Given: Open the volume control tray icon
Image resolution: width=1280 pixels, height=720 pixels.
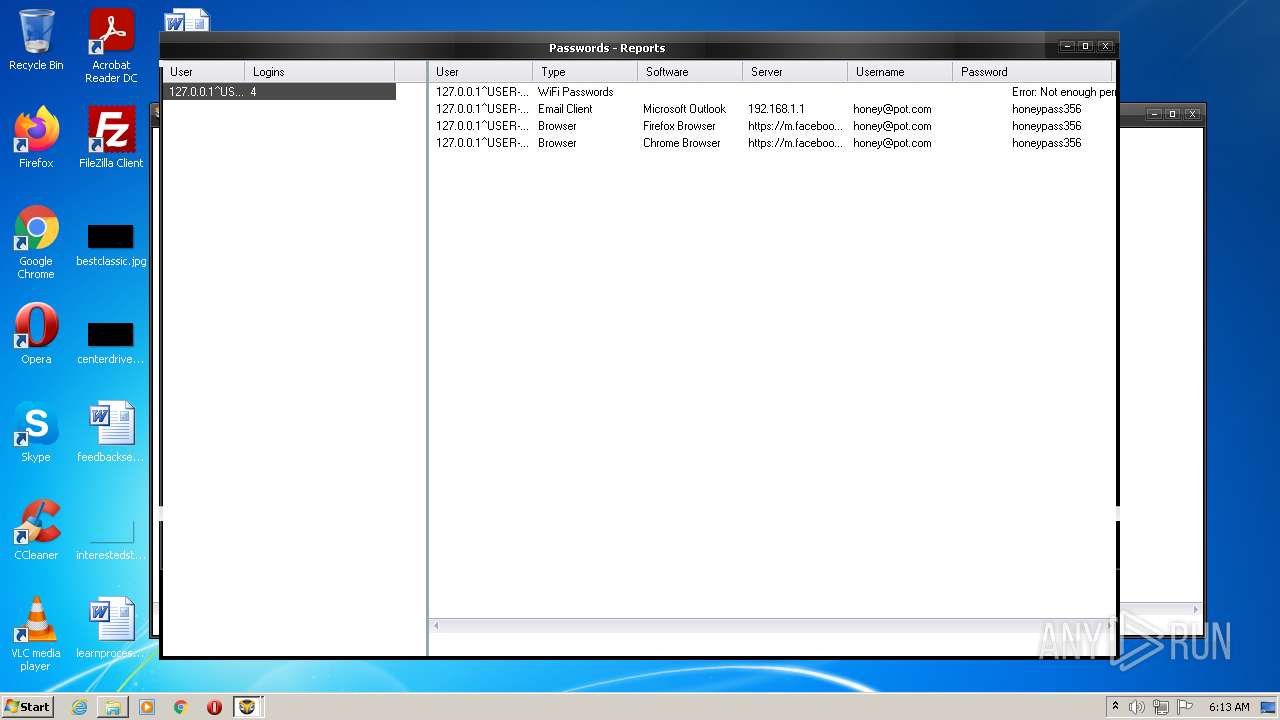Looking at the screenshot, I should (1137, 707).
